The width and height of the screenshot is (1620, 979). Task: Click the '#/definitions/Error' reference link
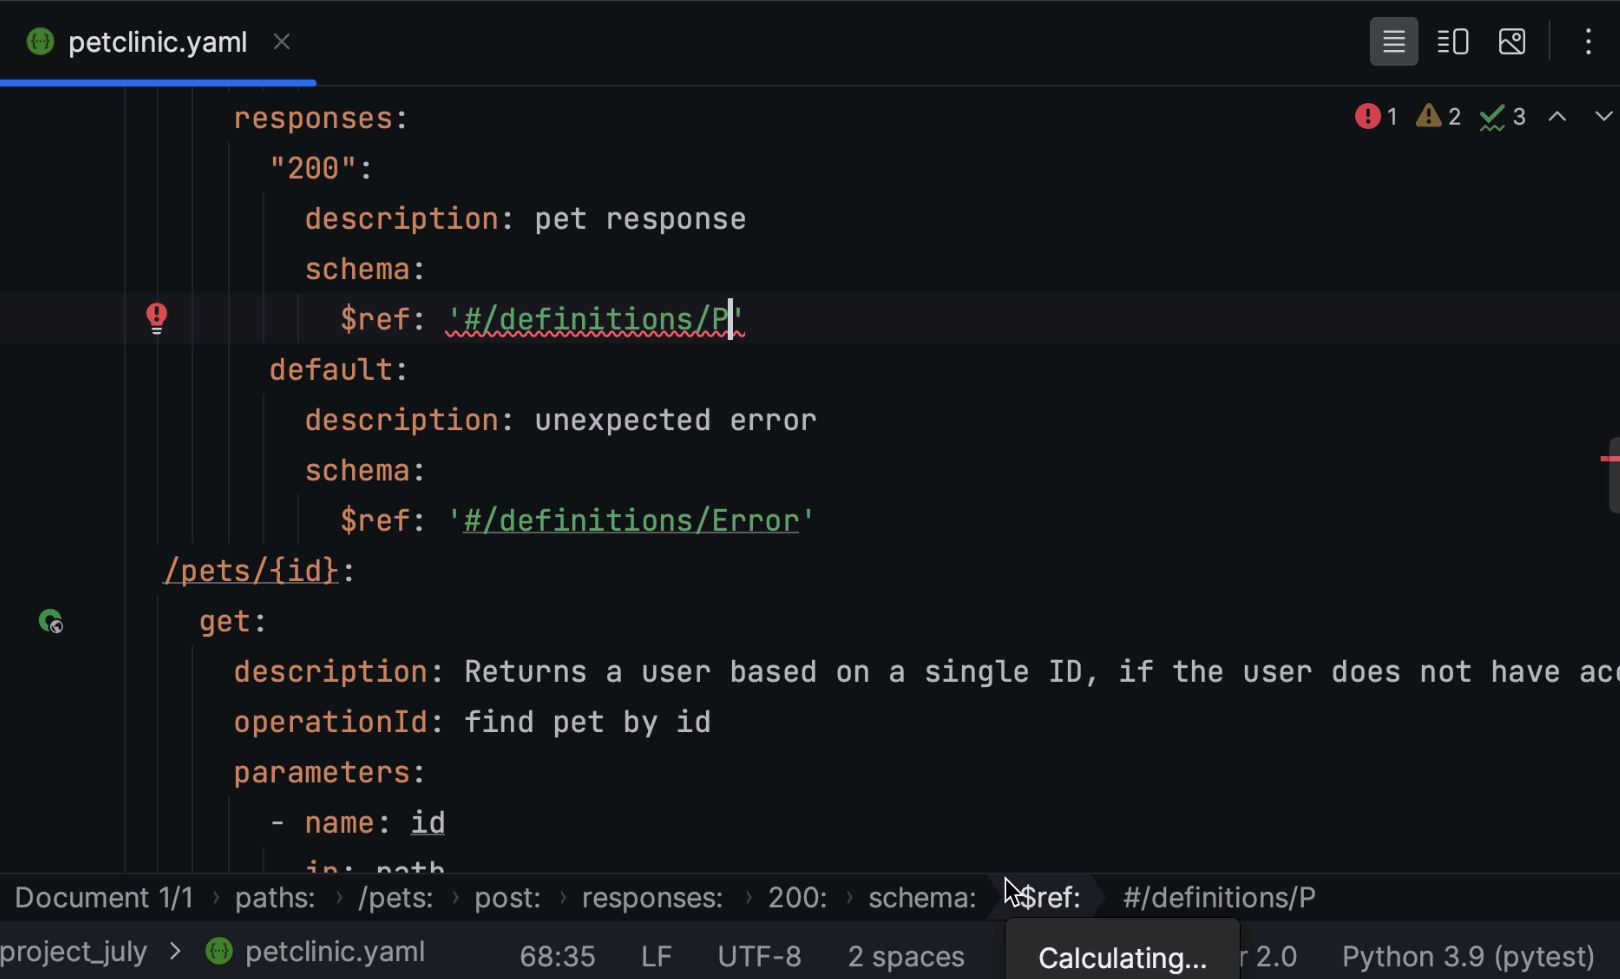(x=630, y=519)
